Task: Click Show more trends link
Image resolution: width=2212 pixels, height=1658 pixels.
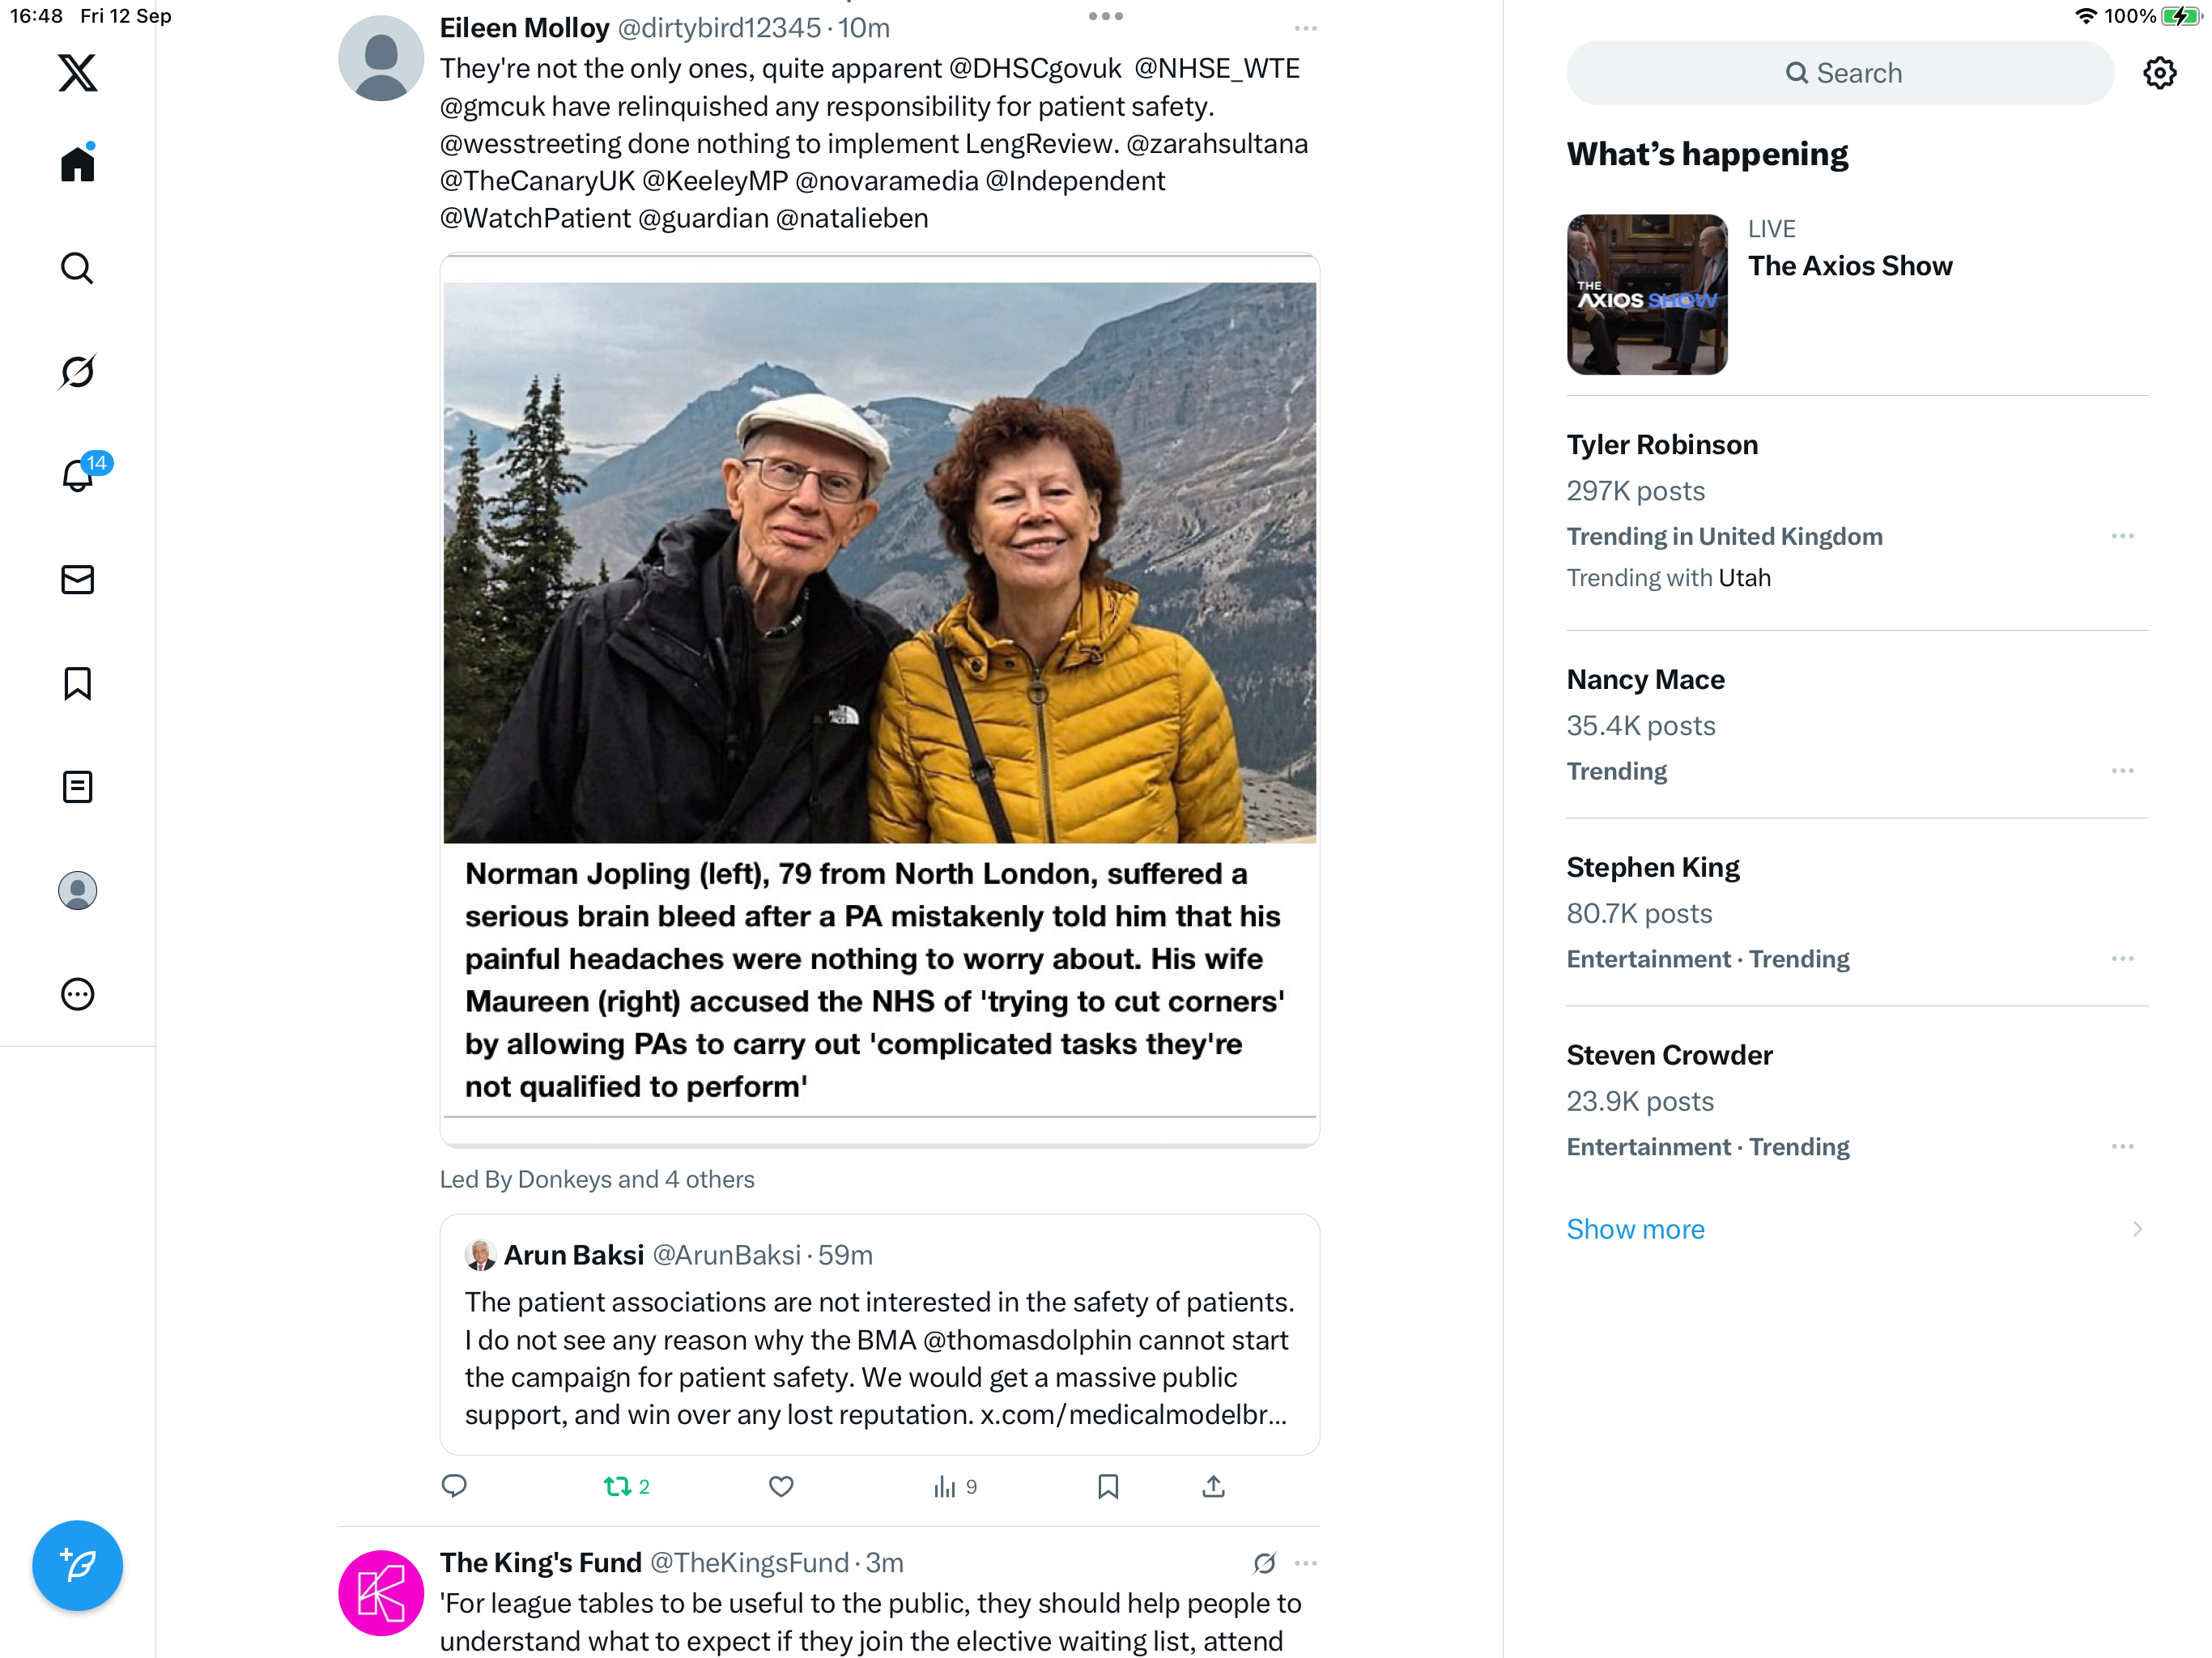Action: point(1635,1229)
